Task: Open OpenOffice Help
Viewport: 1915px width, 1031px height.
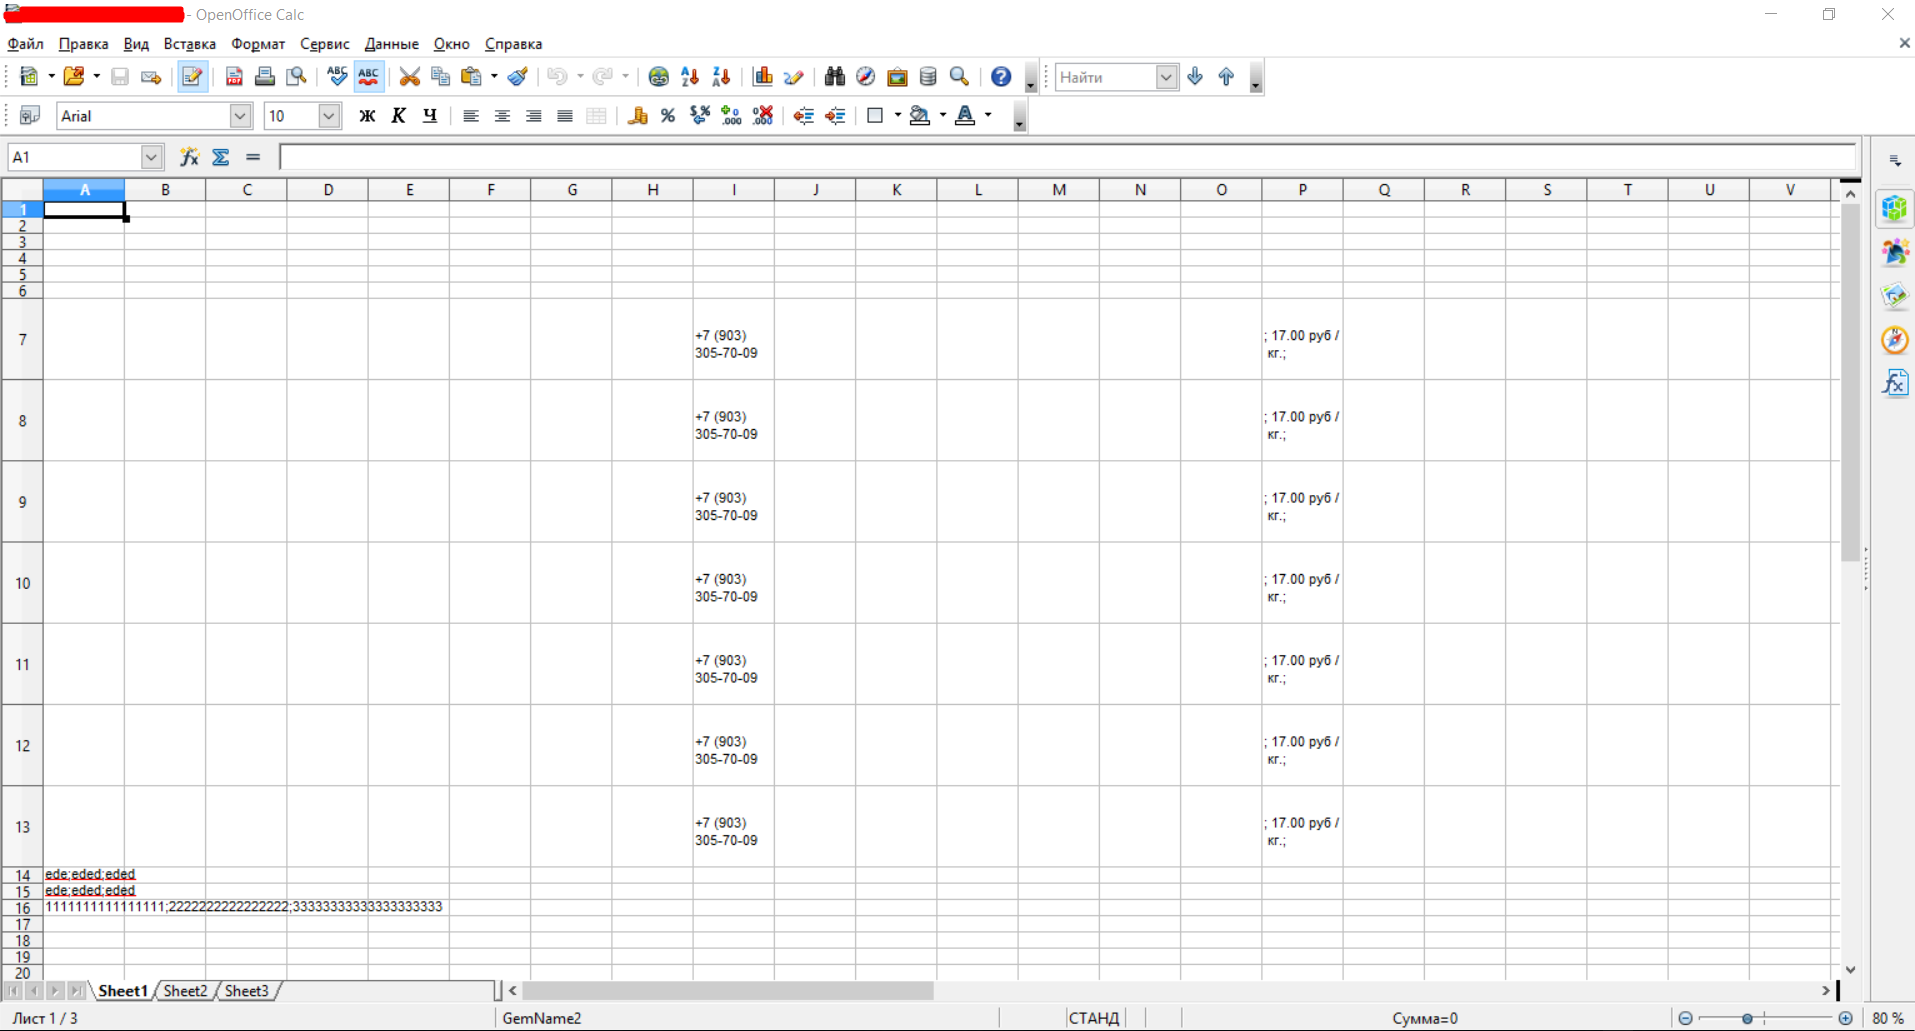Action: tap(1001, 77)
